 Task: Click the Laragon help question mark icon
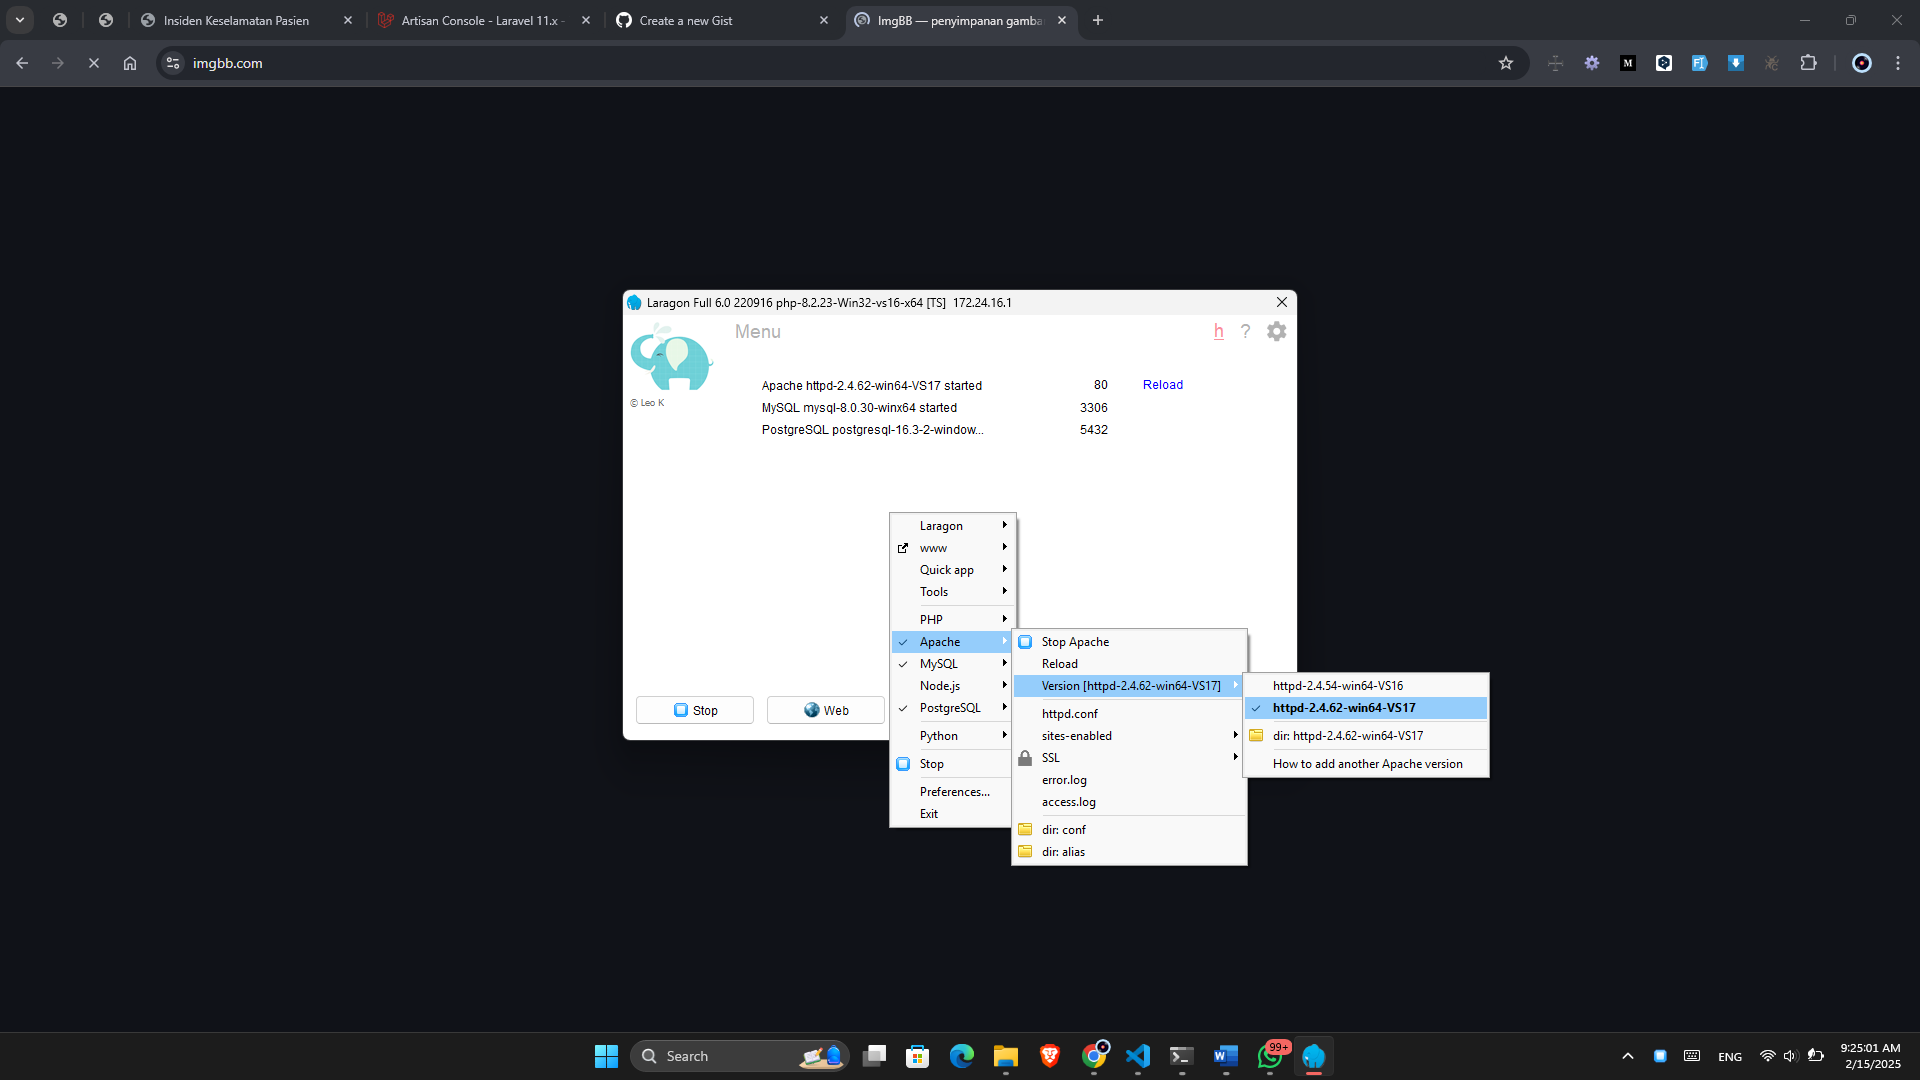coord(1245,331)
